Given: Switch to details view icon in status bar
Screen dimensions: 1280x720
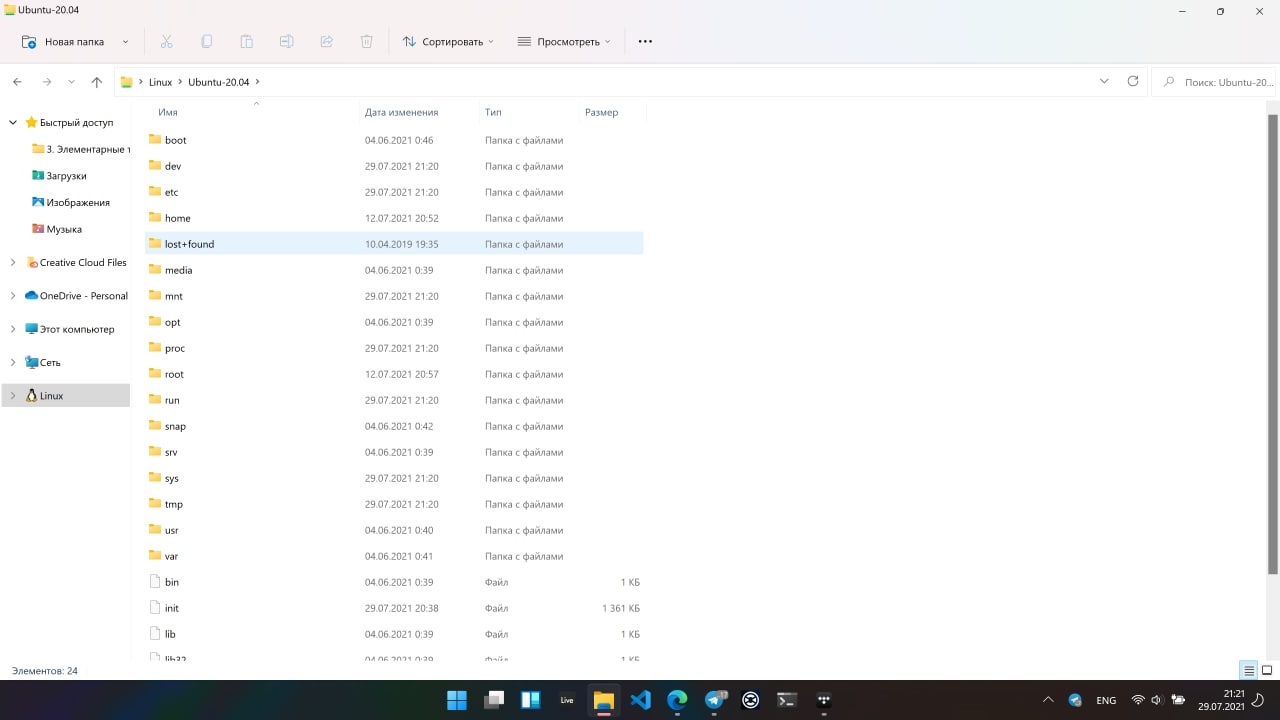Looking at the screenshot, I should coord(1249,670).
